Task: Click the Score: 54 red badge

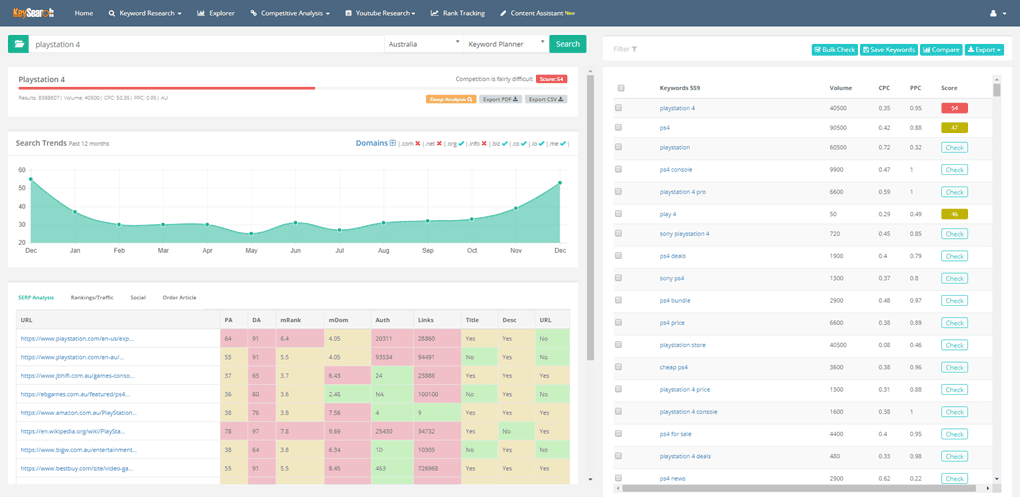Action: pyautogui.click(x=551, y=79)
